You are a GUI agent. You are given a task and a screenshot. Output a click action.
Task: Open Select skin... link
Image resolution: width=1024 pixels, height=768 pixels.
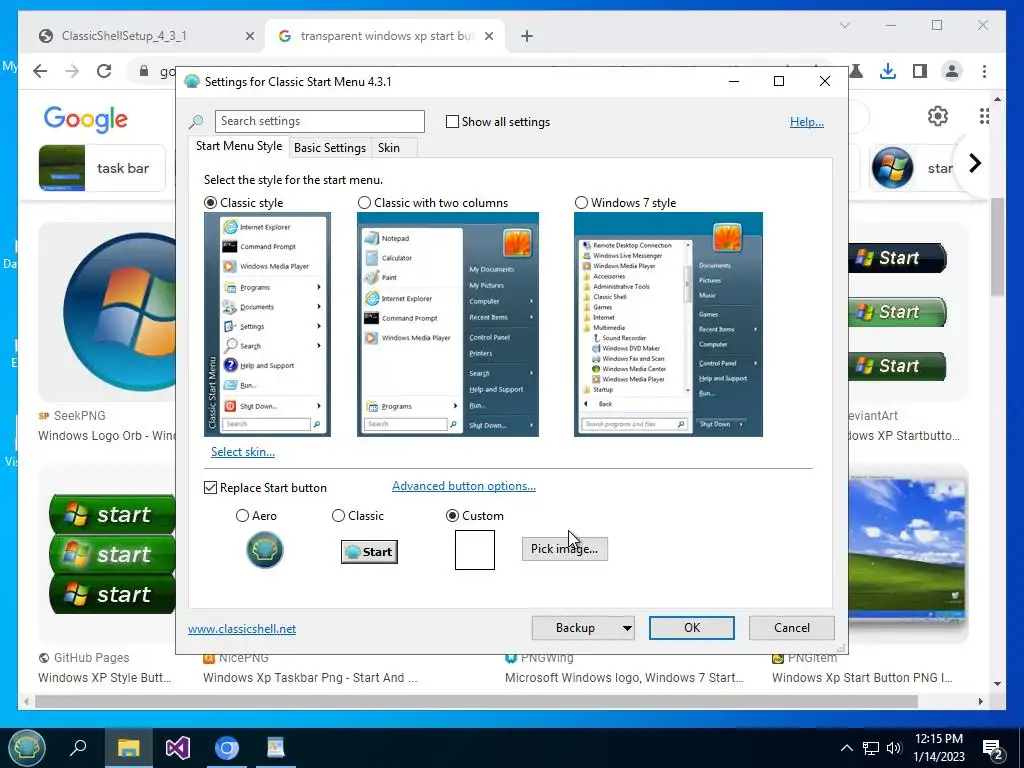point(242,451)
